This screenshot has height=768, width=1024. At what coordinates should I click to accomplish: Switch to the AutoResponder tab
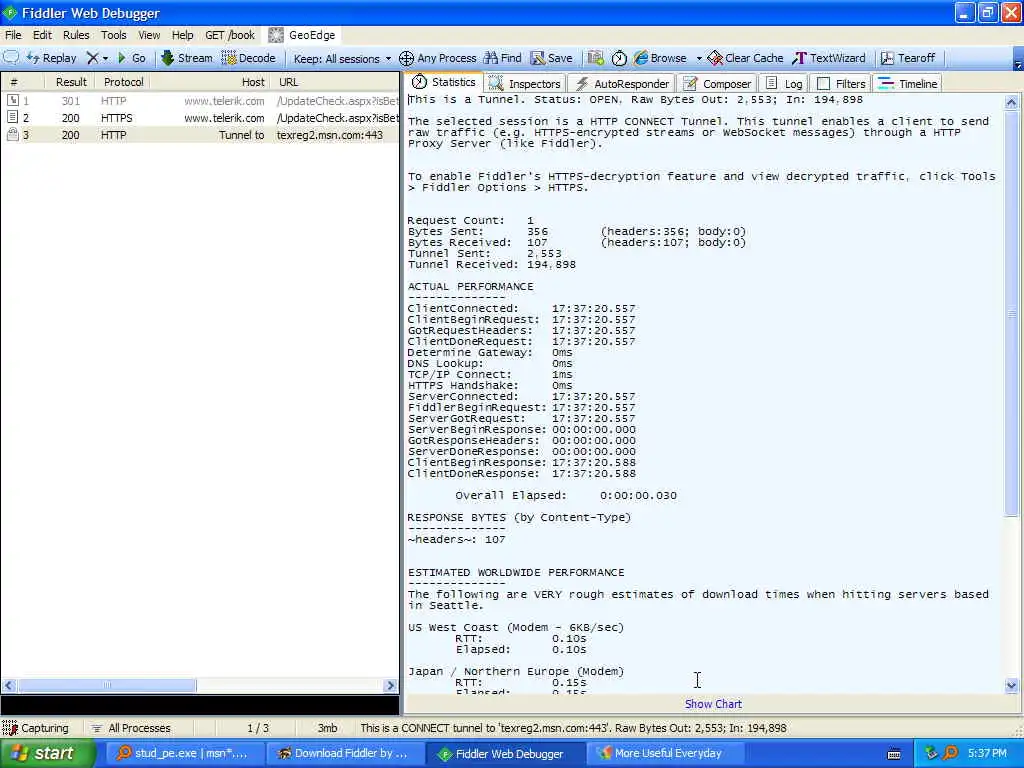[622, 84]
